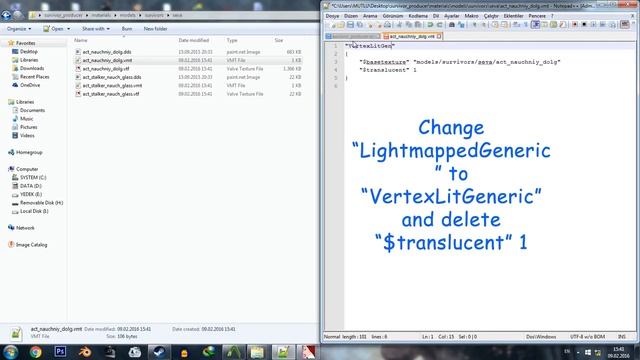Open Network in the navigation pane
Viewport: 640px width, 360px height.
(25, 228)
